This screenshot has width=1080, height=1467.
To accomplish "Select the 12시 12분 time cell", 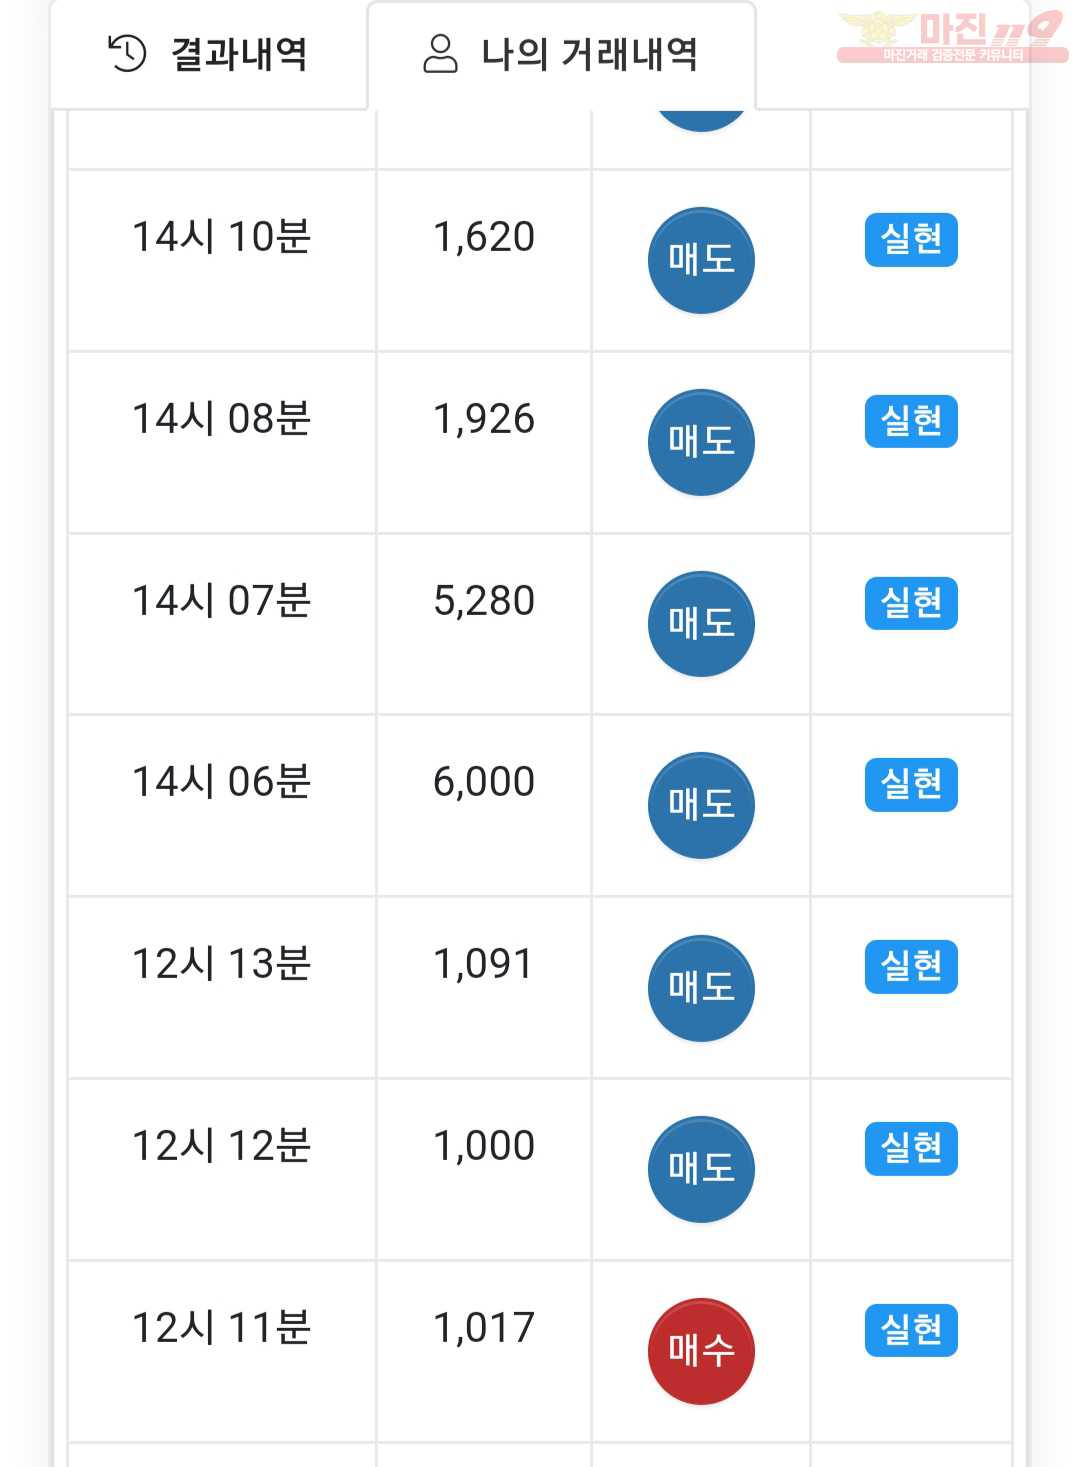I will (222, 1170).
